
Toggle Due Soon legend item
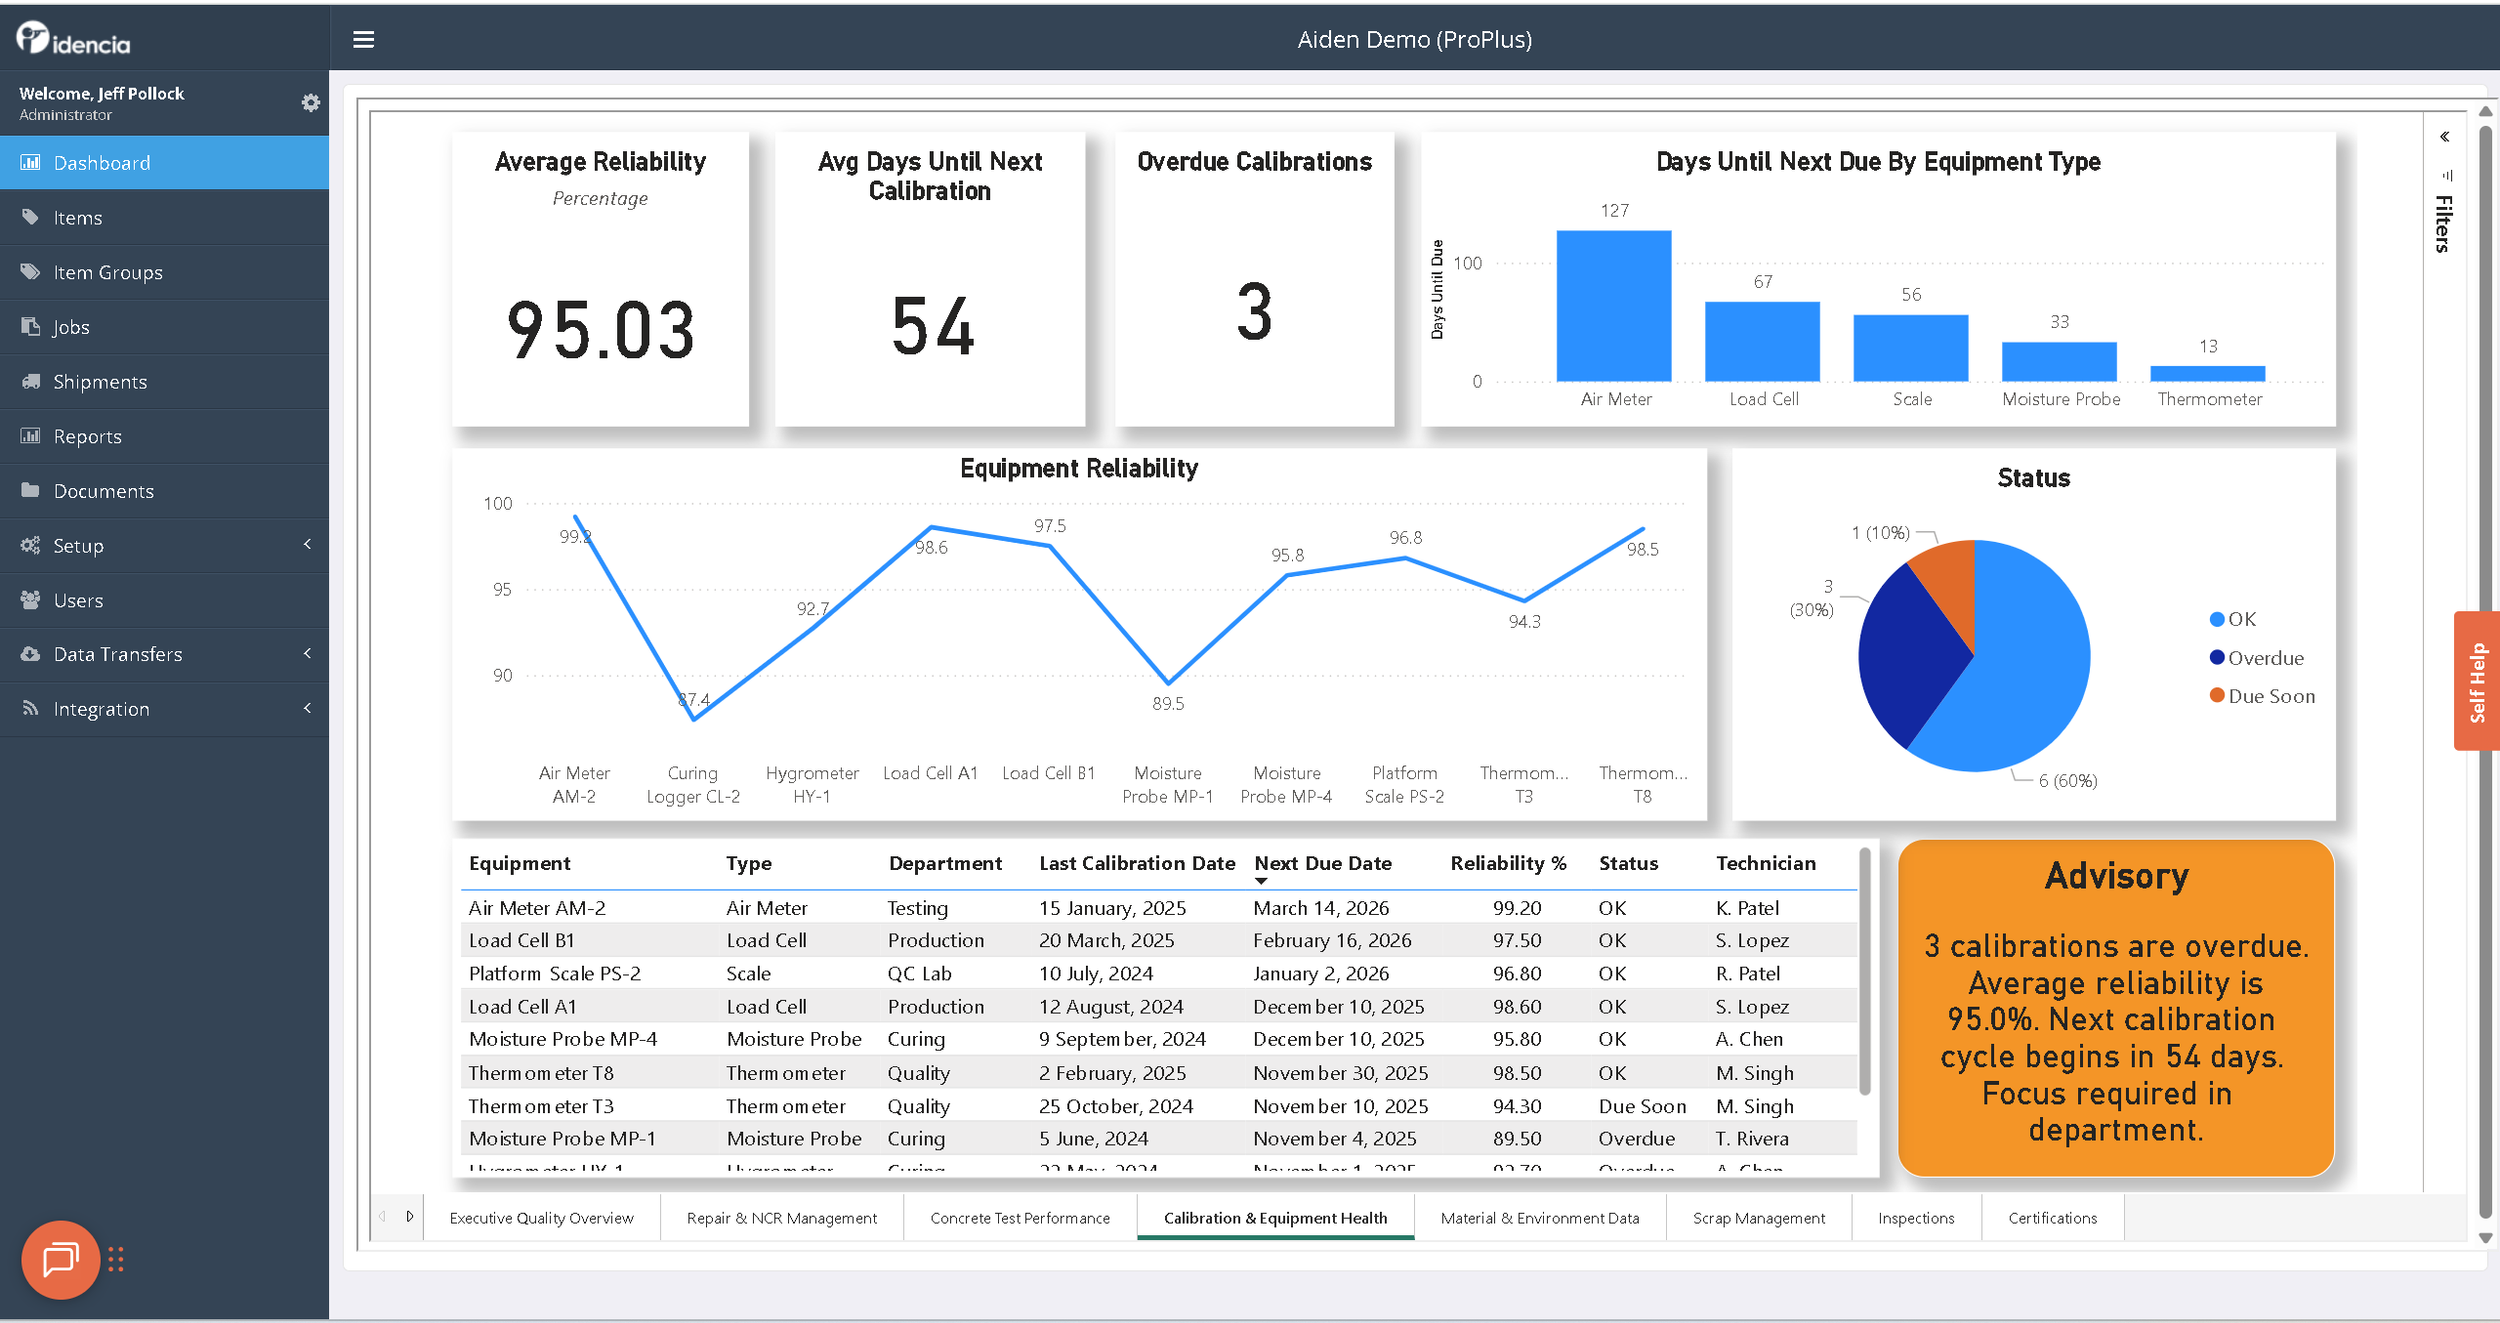tap(2261, 696)
